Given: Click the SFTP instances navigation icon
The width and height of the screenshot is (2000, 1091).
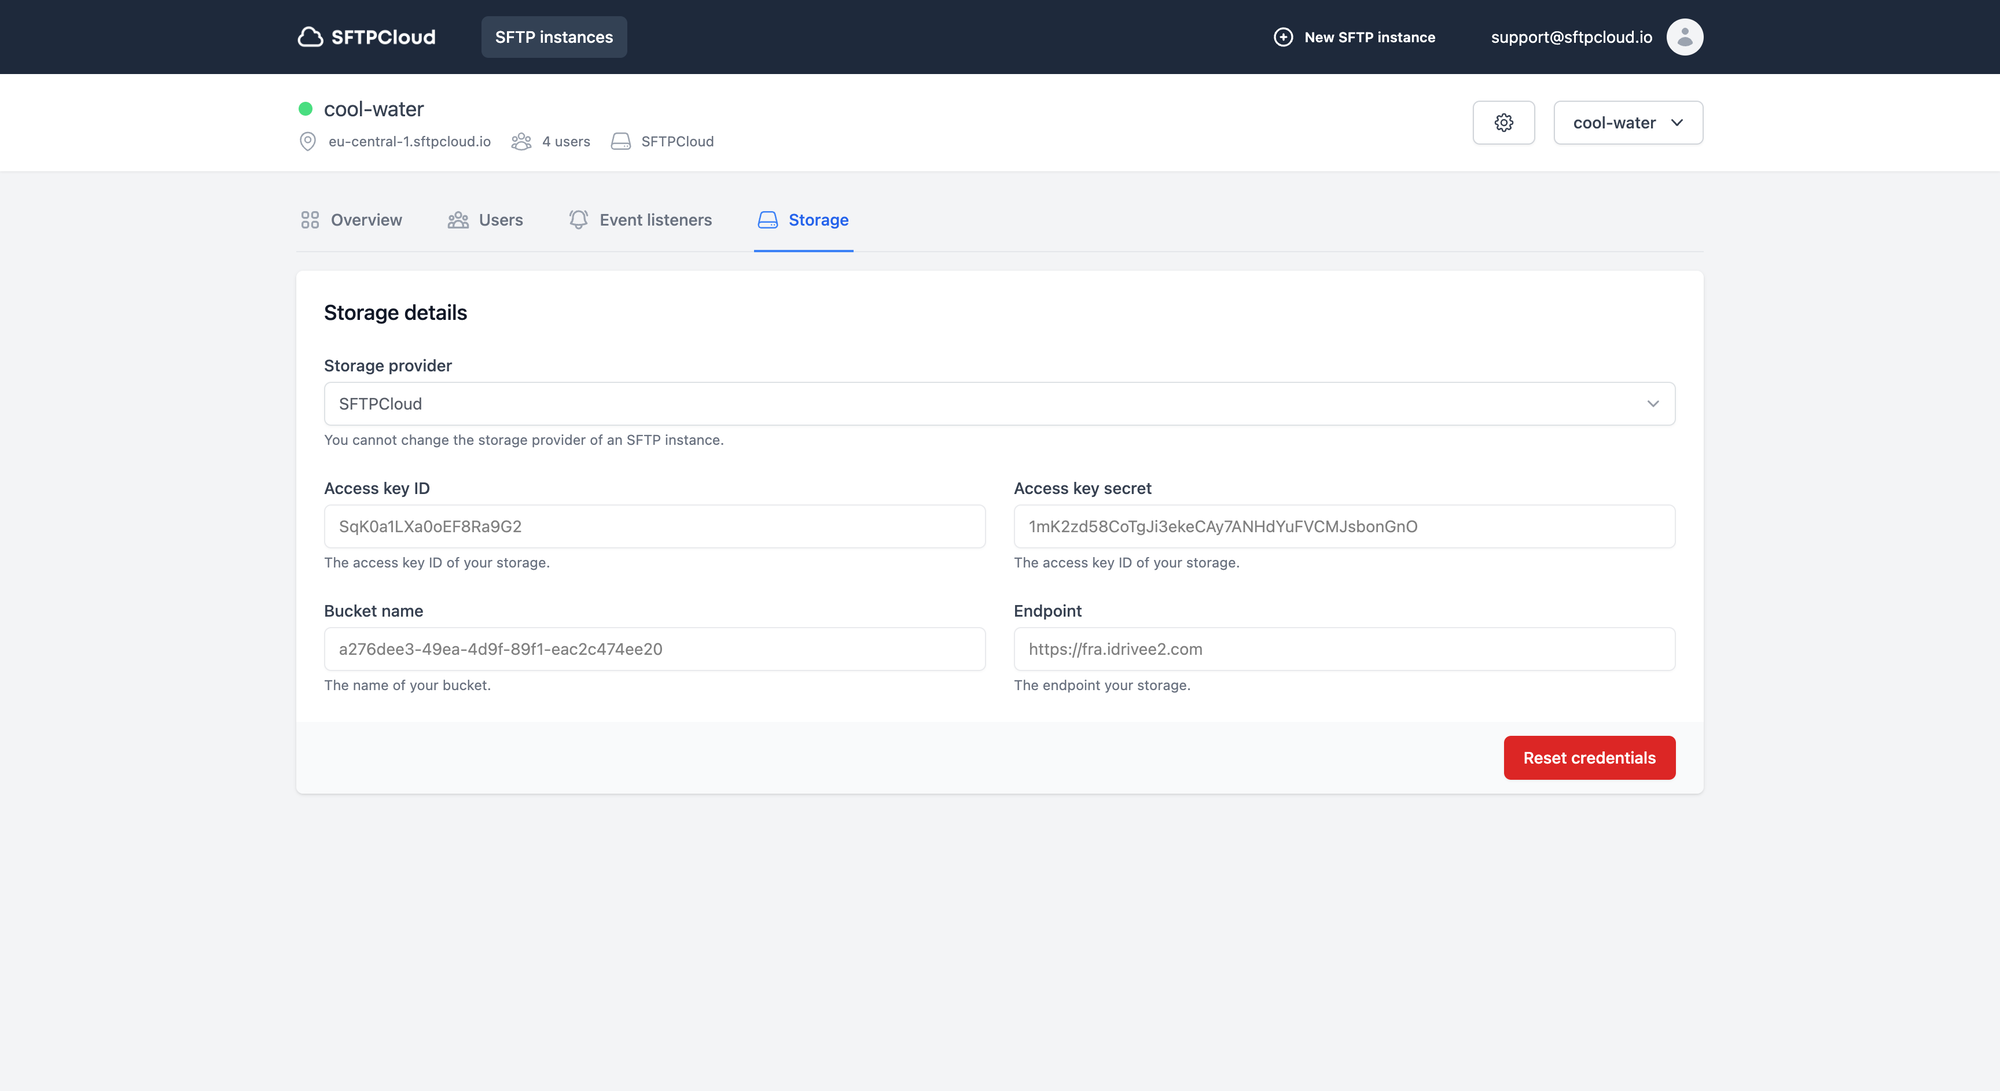Looking at the screenshot, I should 553,36.
